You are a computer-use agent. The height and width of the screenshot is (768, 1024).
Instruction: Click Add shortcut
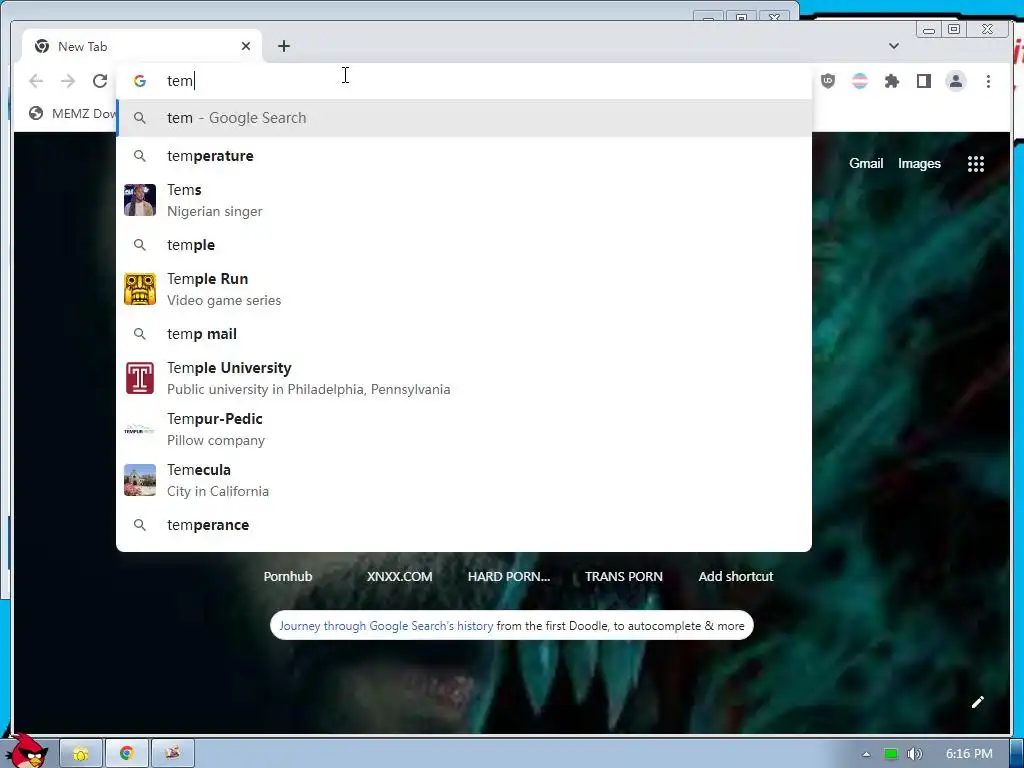point(735,577)
